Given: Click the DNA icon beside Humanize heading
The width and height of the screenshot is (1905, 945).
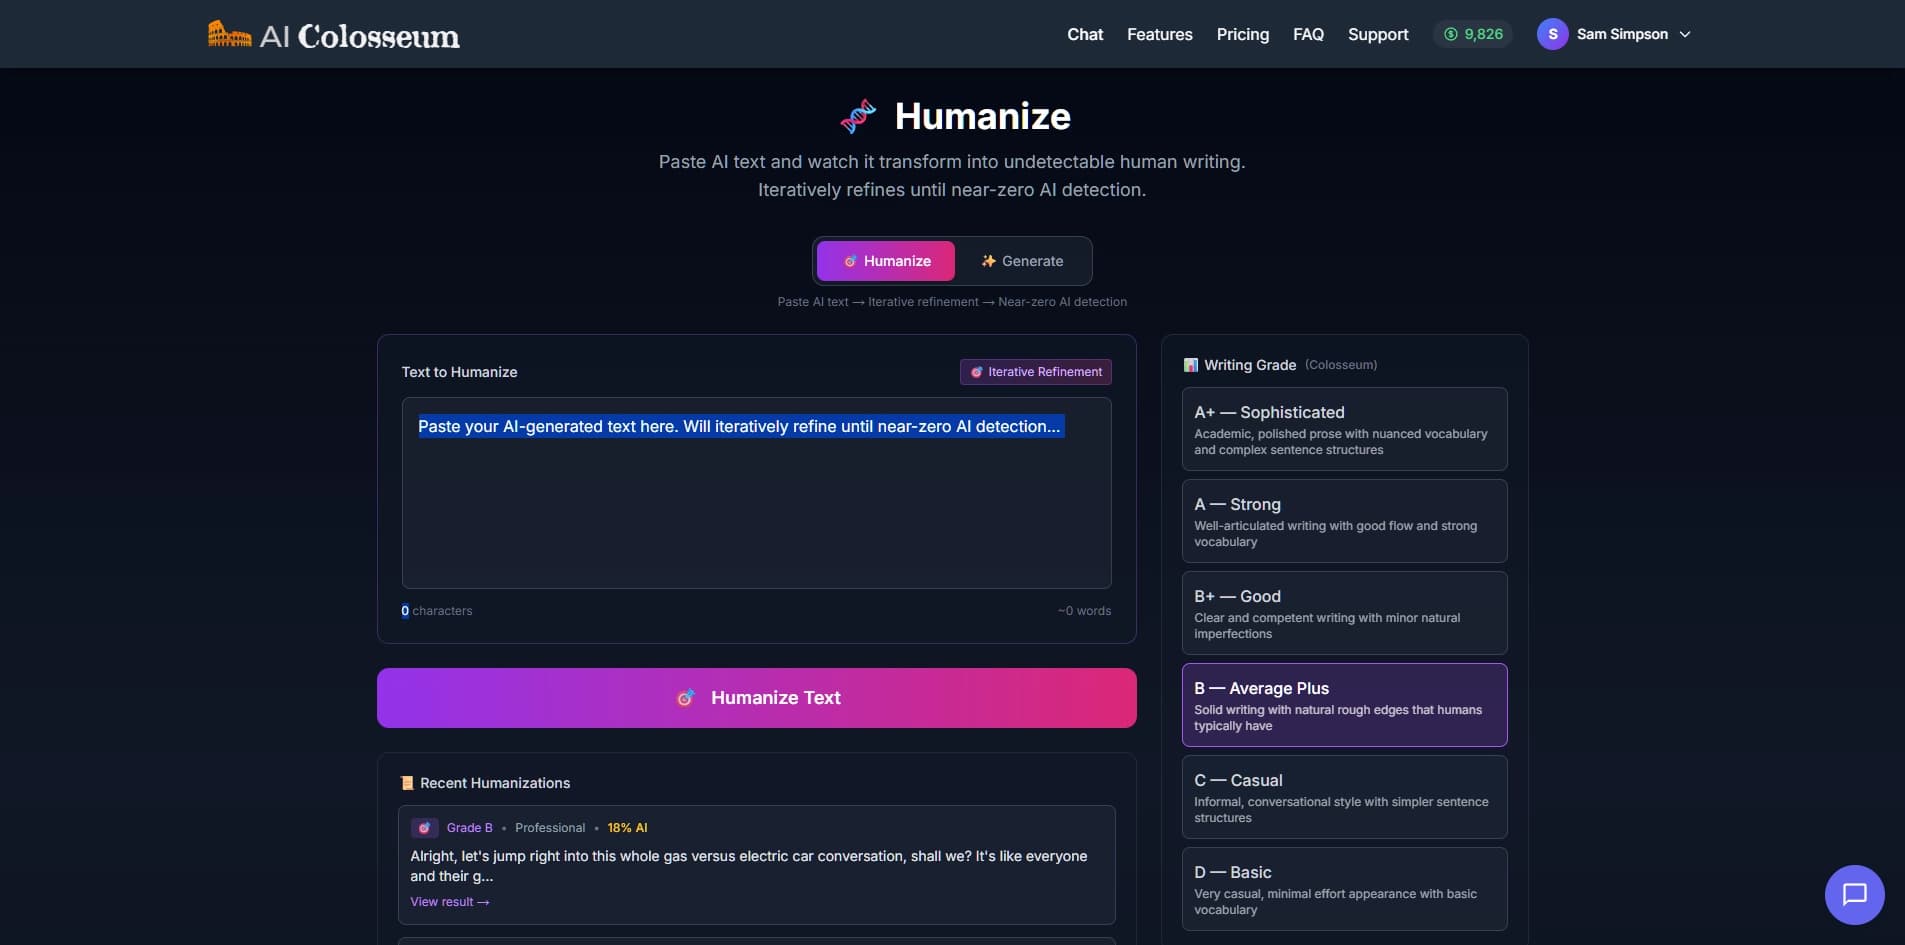Looking at the screenshot, I should (x=858, y=116).
